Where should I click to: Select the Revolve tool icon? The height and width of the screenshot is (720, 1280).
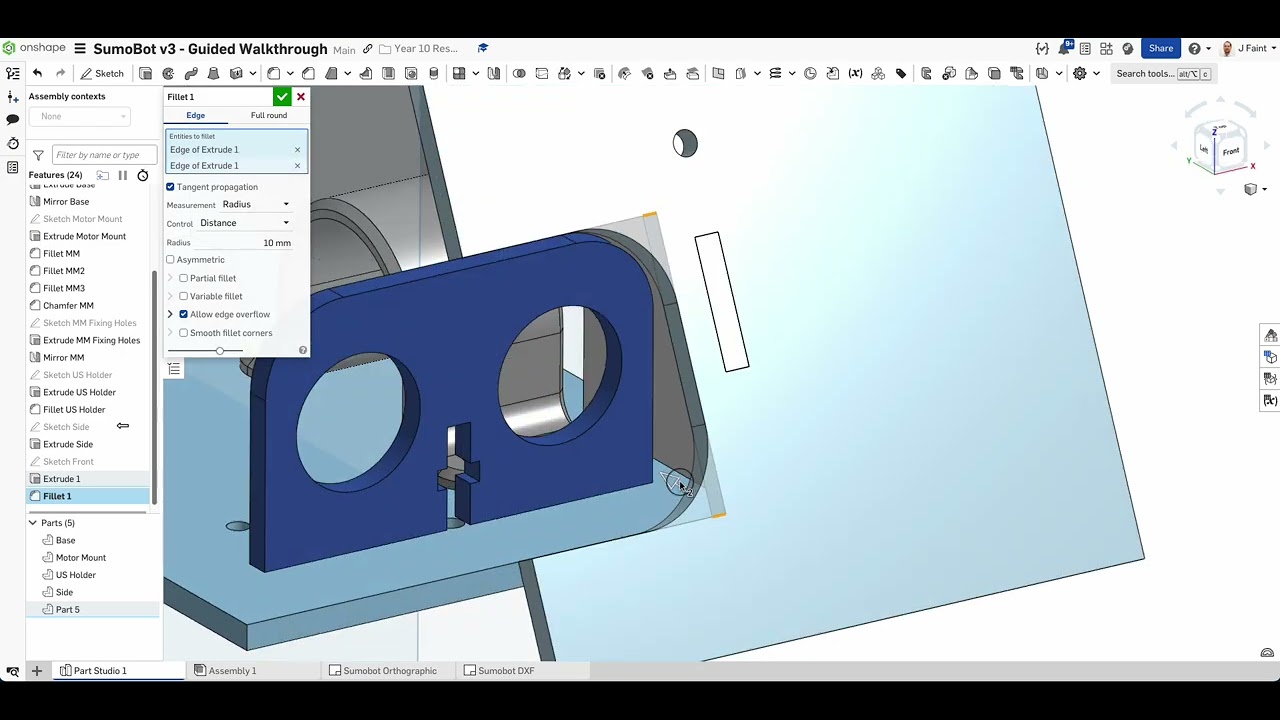tap(168, 73)
